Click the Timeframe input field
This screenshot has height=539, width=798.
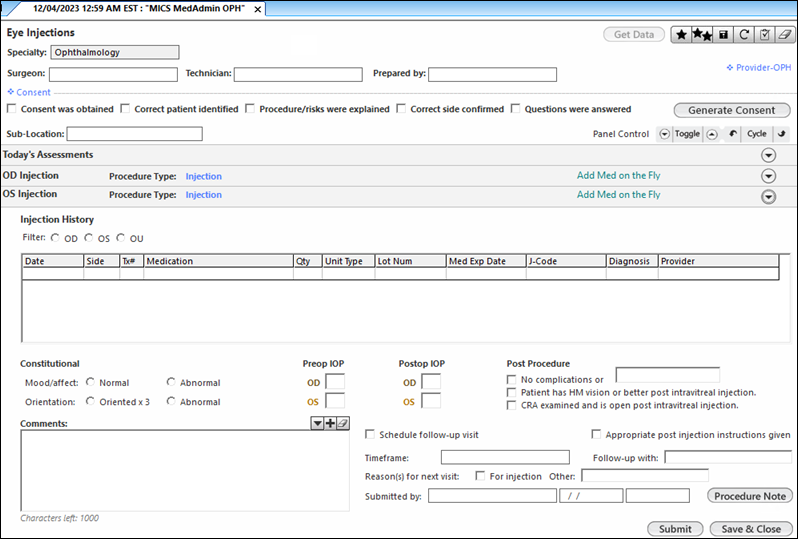click(x=505, y=457)
